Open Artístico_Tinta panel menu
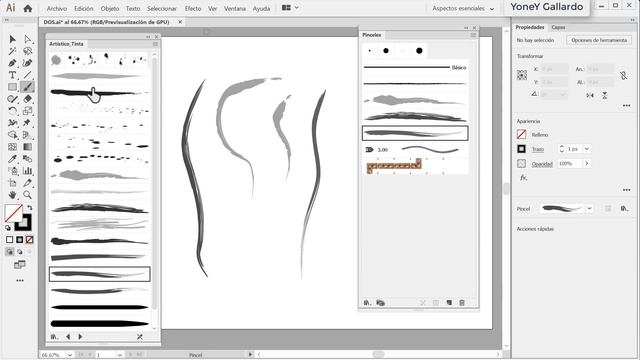This screenshot has height=360, width=640. tap(155, 44)
